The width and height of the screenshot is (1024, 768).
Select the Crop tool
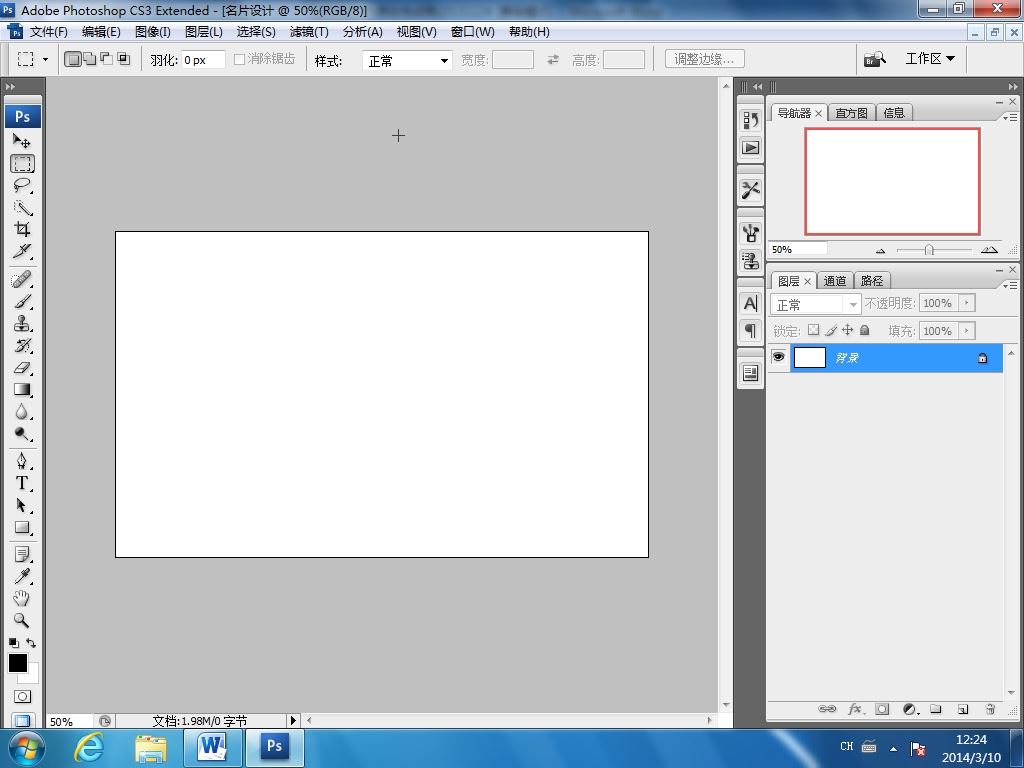(x=22, y=229)
